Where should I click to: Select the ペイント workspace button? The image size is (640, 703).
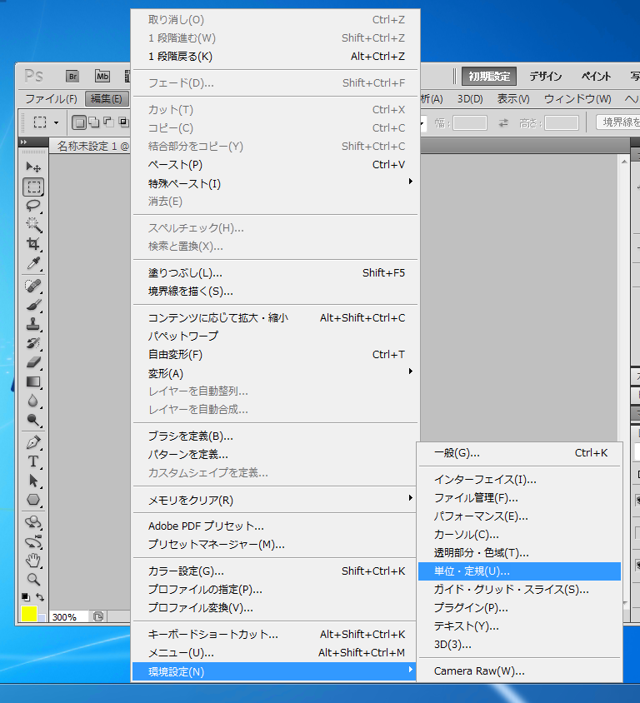click(596, 76)
